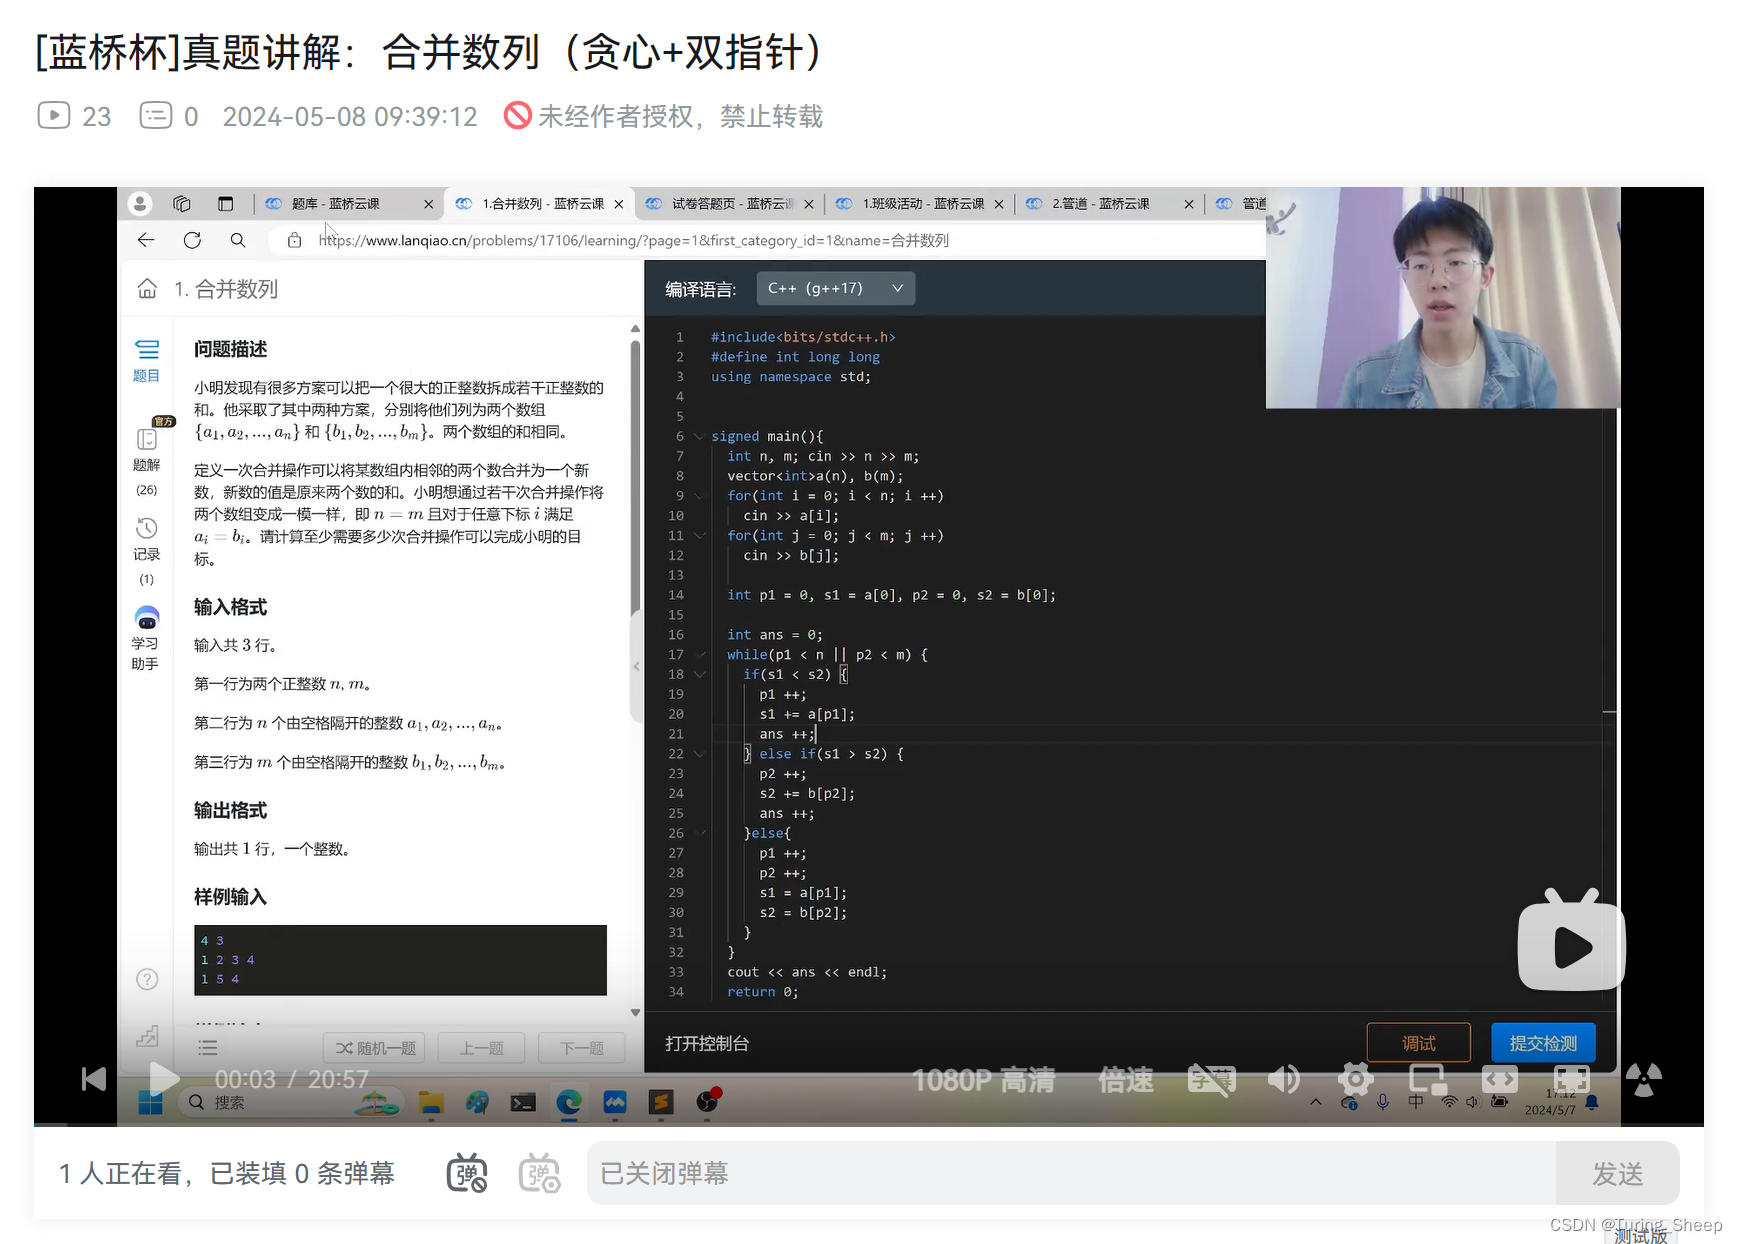The height and width of the screenshot is (1244, 1738).
Task: Open the browser profile avatar
Action: pos(140,204)
